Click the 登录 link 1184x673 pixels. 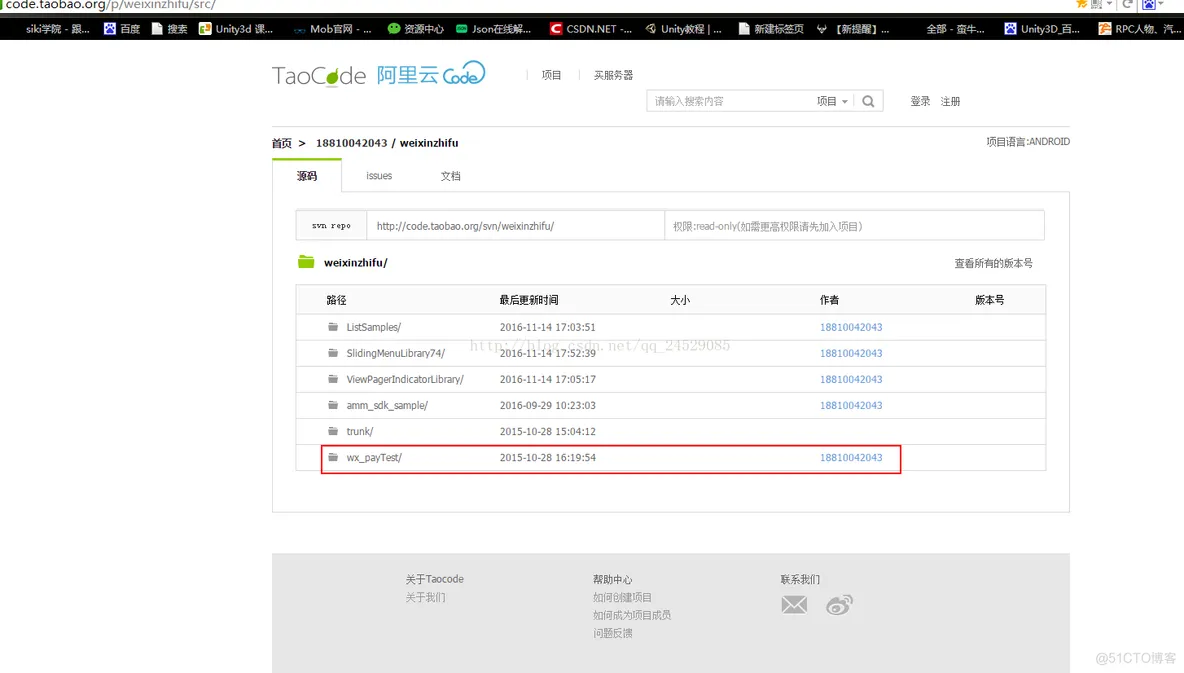pyautogui.click(x=920, y=101)
